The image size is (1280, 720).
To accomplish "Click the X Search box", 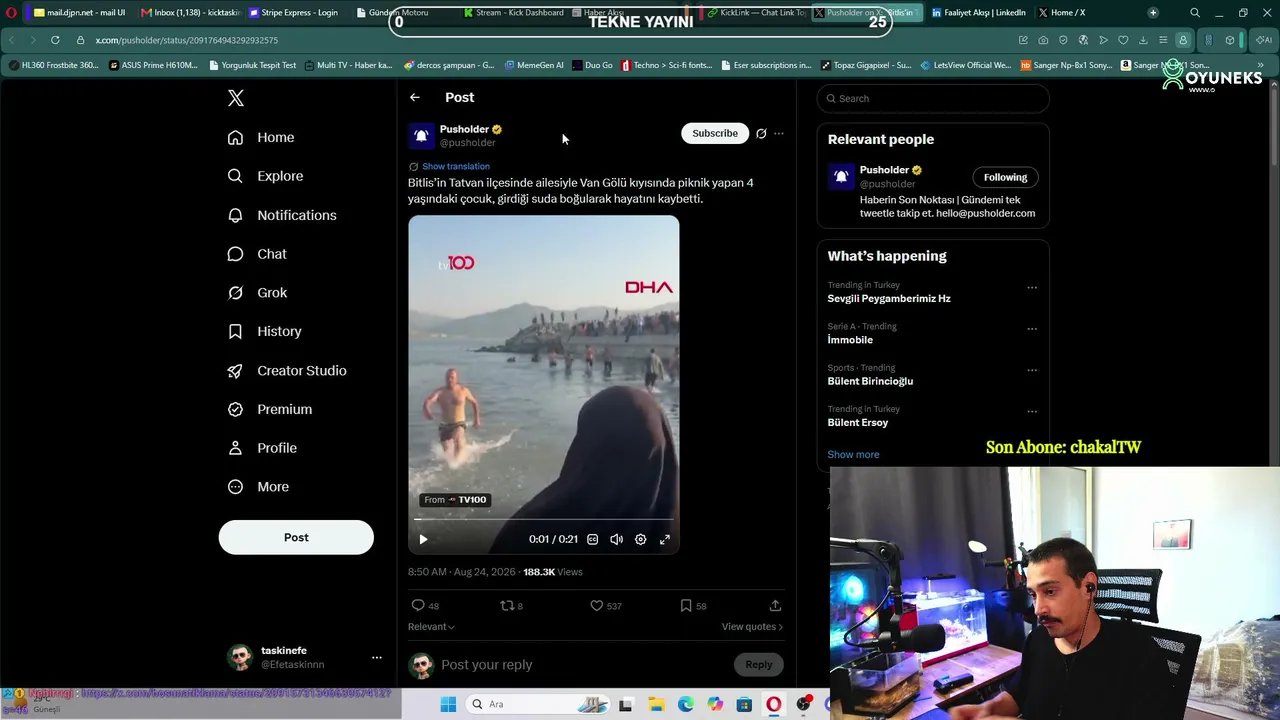I will (x=933, y=98).
